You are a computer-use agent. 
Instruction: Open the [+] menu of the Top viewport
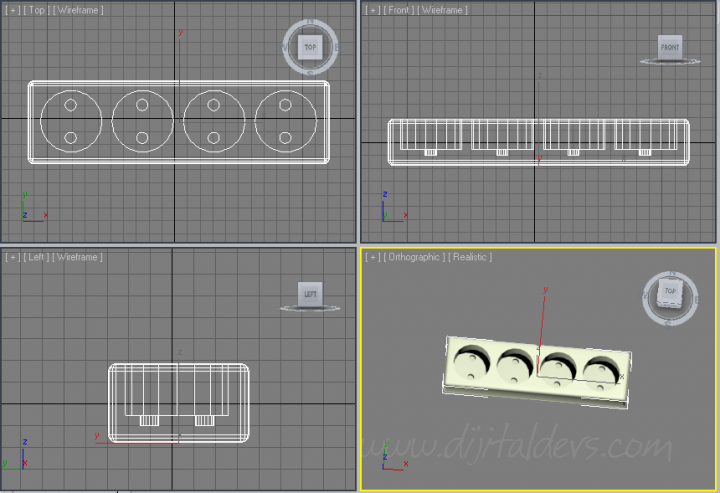[13, 10]
